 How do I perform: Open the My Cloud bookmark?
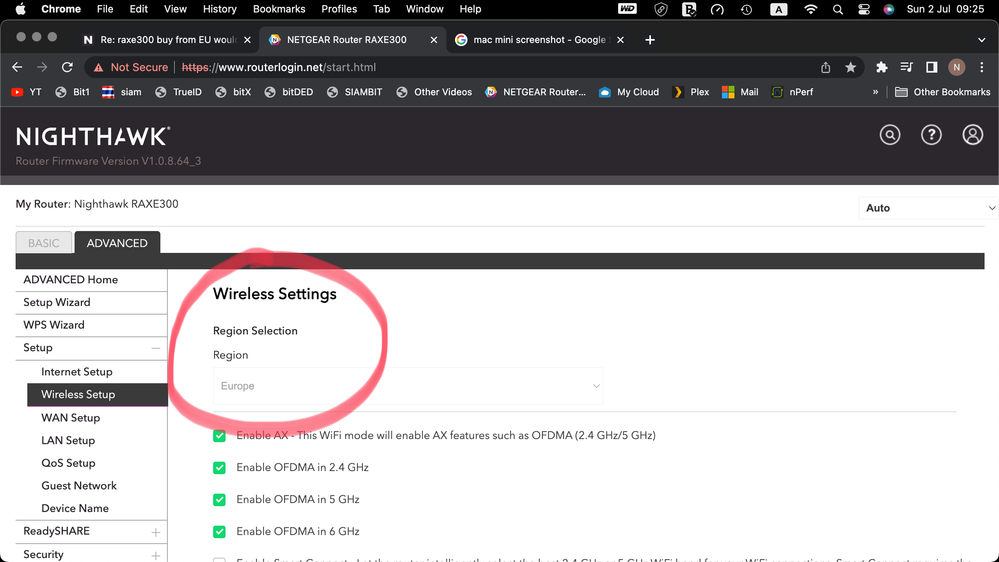(x=629, y=92)
